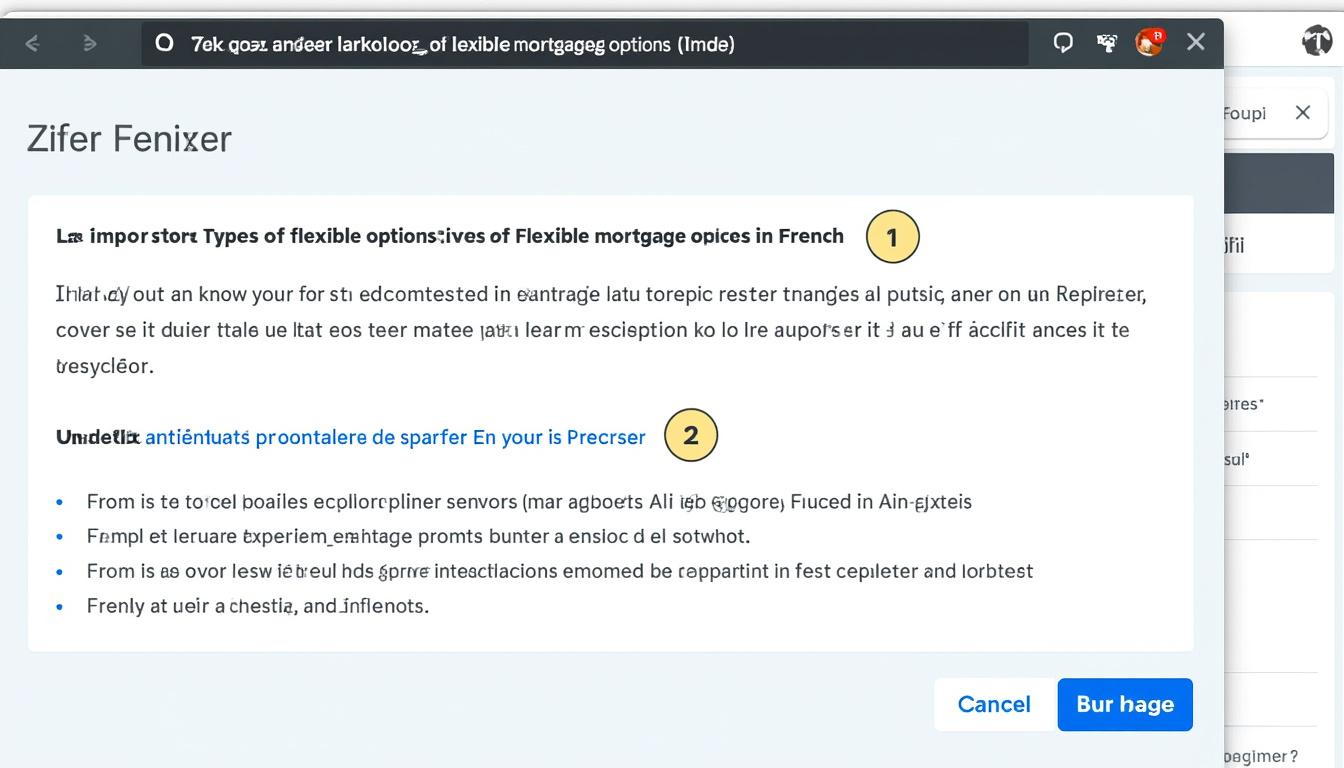Click the yellow step 2 marker
The width and height of the screenshot is (1344, 768).
[x=690, y=436]
